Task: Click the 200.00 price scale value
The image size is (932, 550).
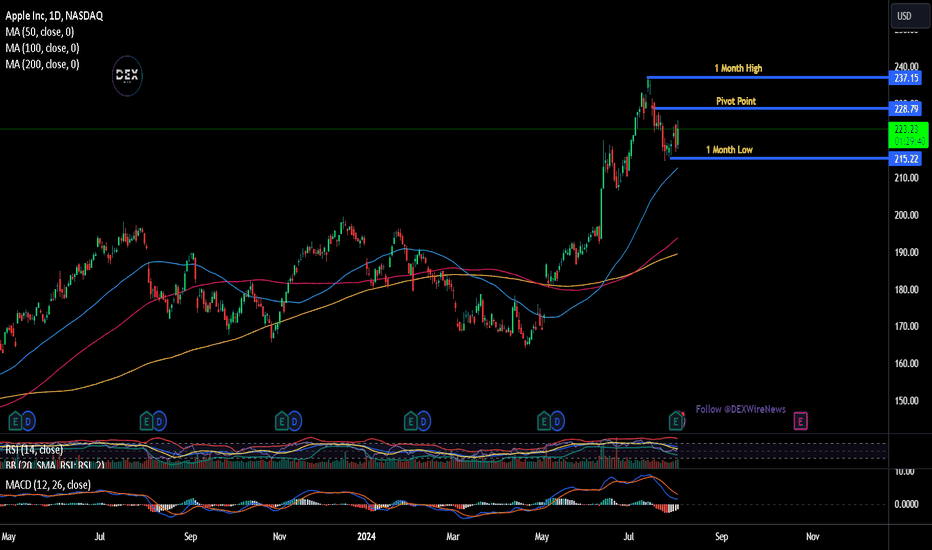Action: 906,215
